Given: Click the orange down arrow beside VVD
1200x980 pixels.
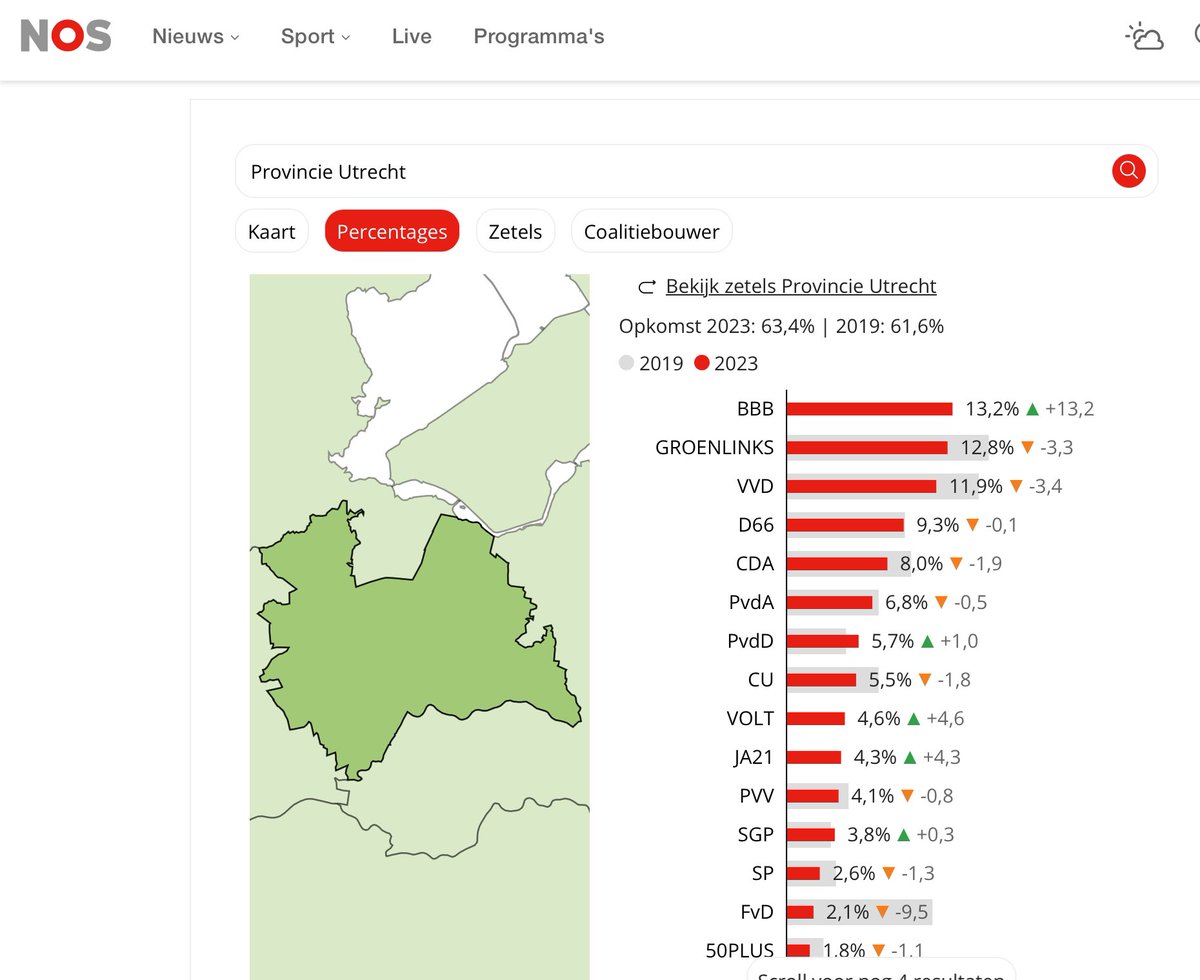Looking at the screenshot, I should click(1016, 487).
